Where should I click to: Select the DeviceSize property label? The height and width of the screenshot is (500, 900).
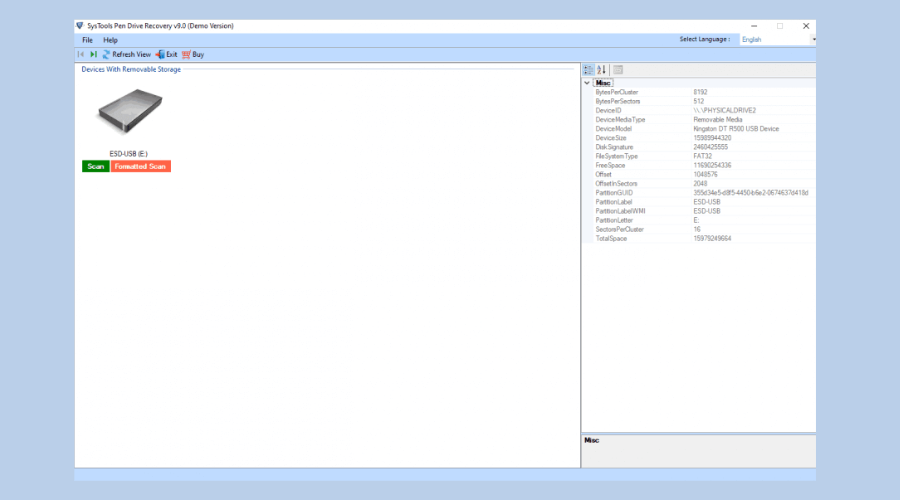pyautogui.click(x=611, y=138)
